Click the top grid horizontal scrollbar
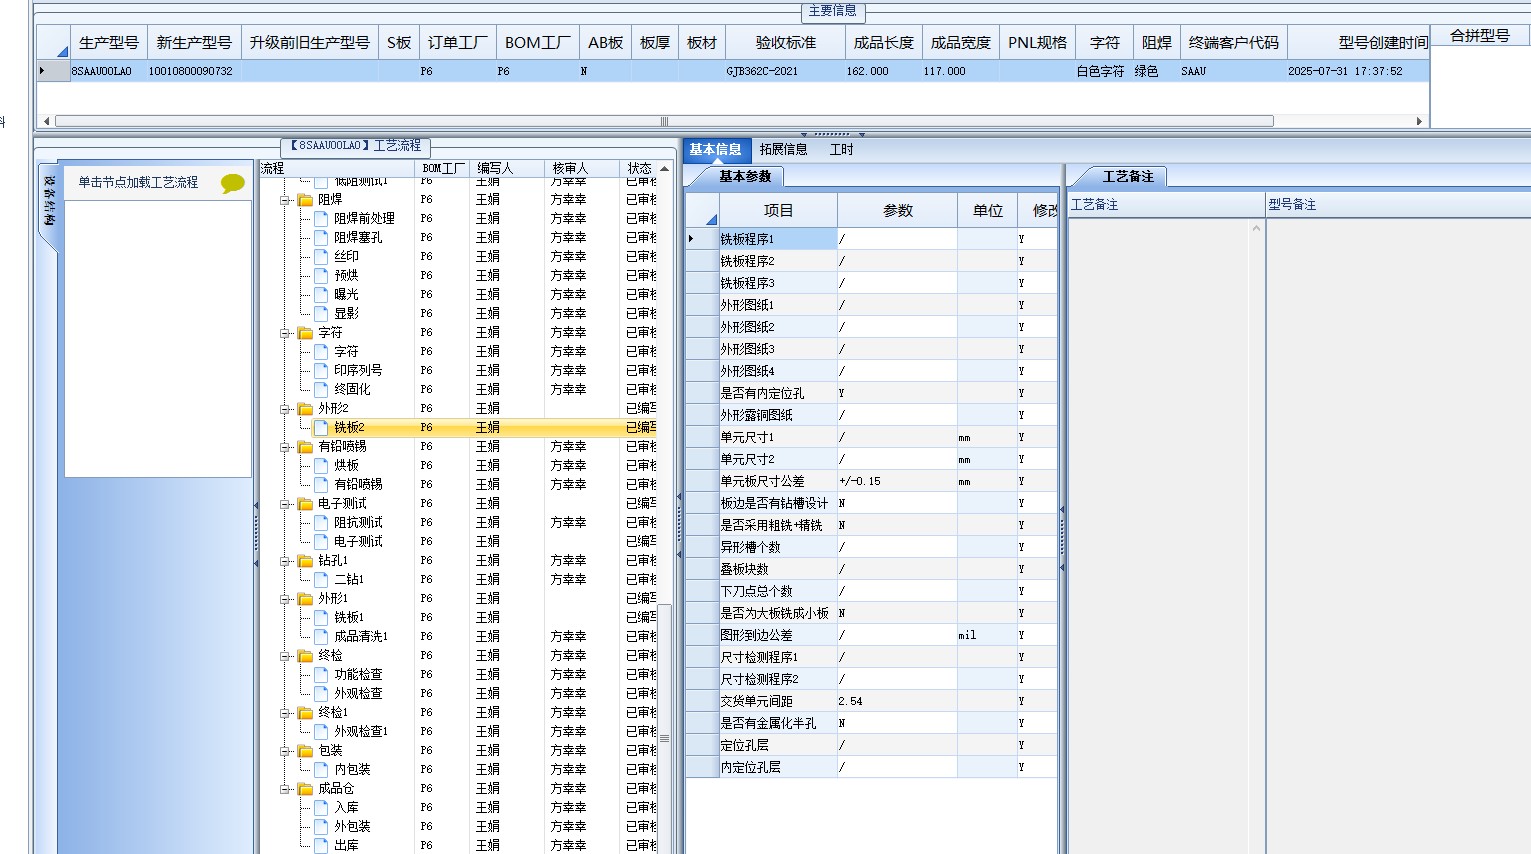Screen dimensions: 1531x854 point(664,121)
